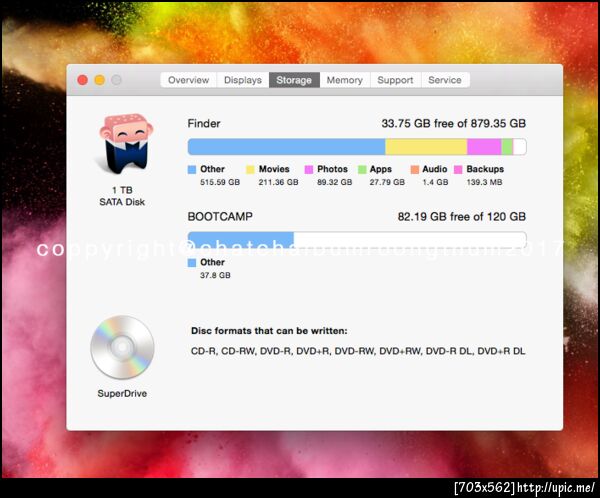Click the blue Other legend swatch under Finder
600x498 pixels.
pos(192,170)
